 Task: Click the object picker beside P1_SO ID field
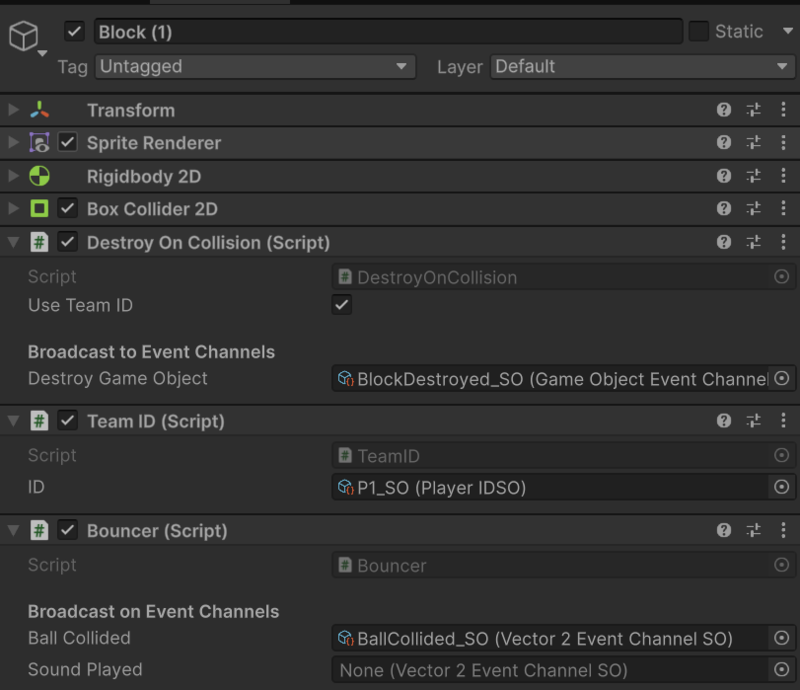click(782, 487)
